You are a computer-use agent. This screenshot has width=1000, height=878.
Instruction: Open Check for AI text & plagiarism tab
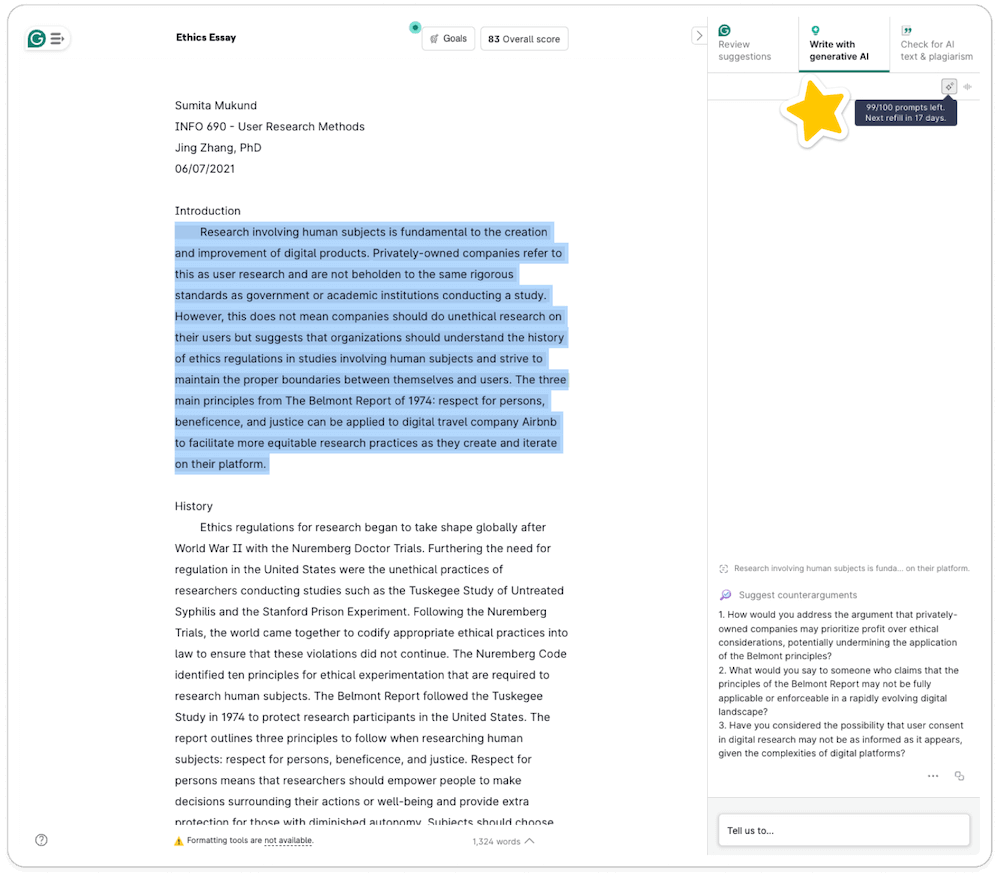(x=936, y=43)
